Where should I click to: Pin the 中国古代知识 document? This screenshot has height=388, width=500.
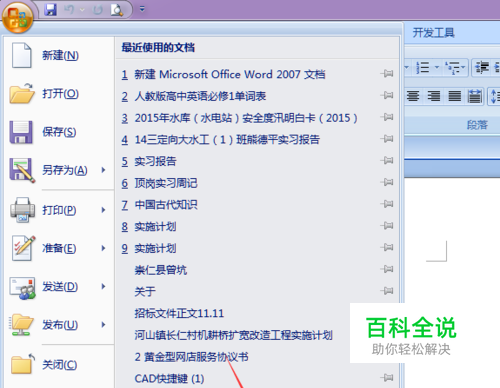pos(387,204)
